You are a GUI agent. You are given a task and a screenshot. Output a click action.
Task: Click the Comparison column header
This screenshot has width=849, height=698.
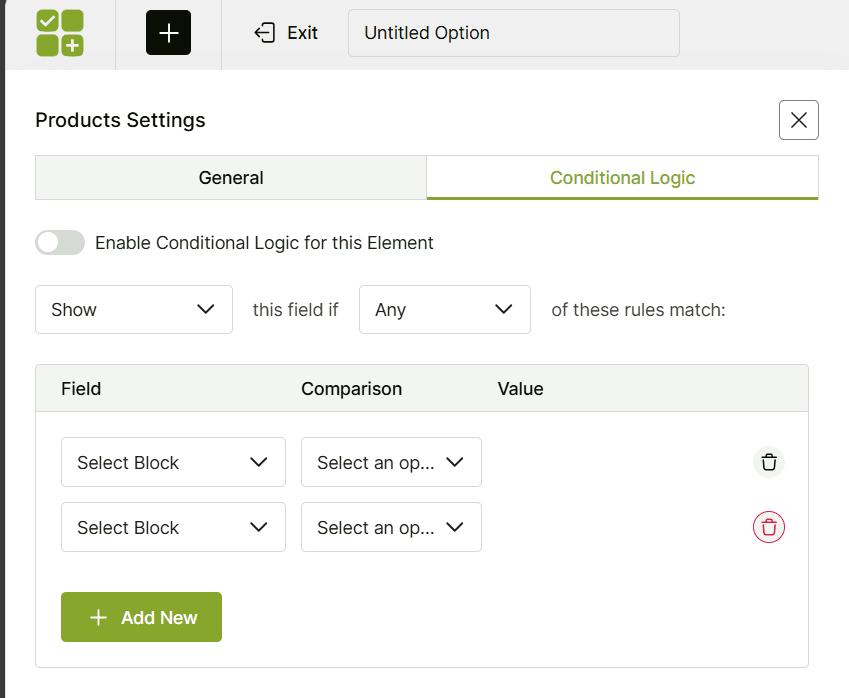[351, 389]
